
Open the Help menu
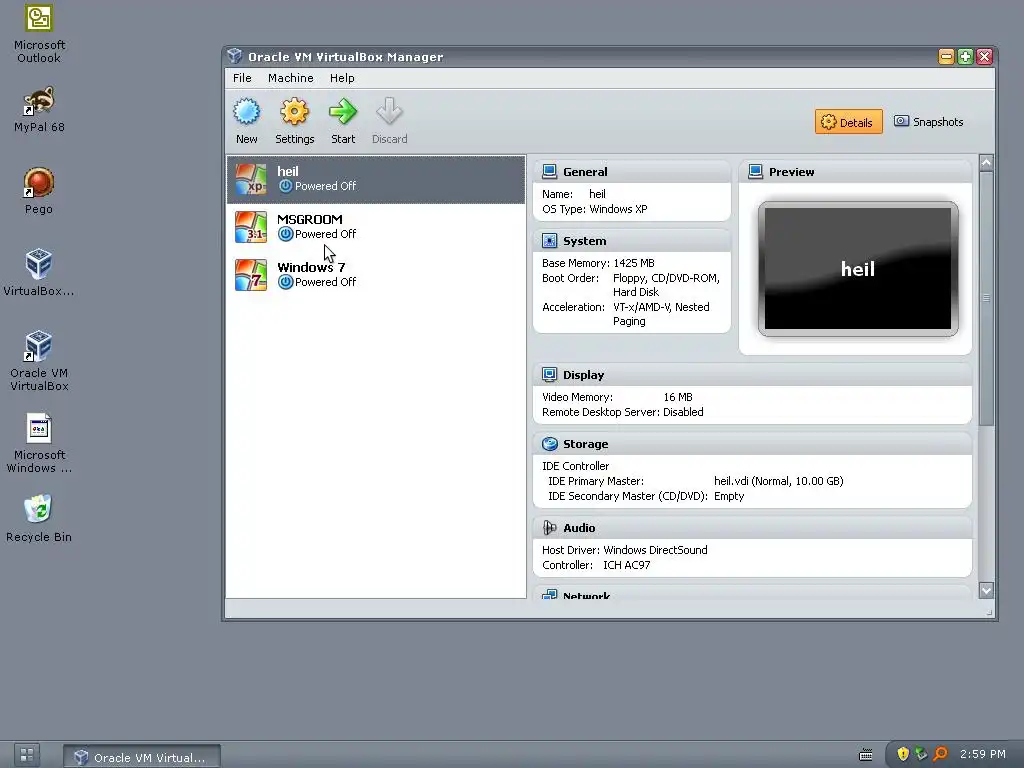tap(342, 78)
